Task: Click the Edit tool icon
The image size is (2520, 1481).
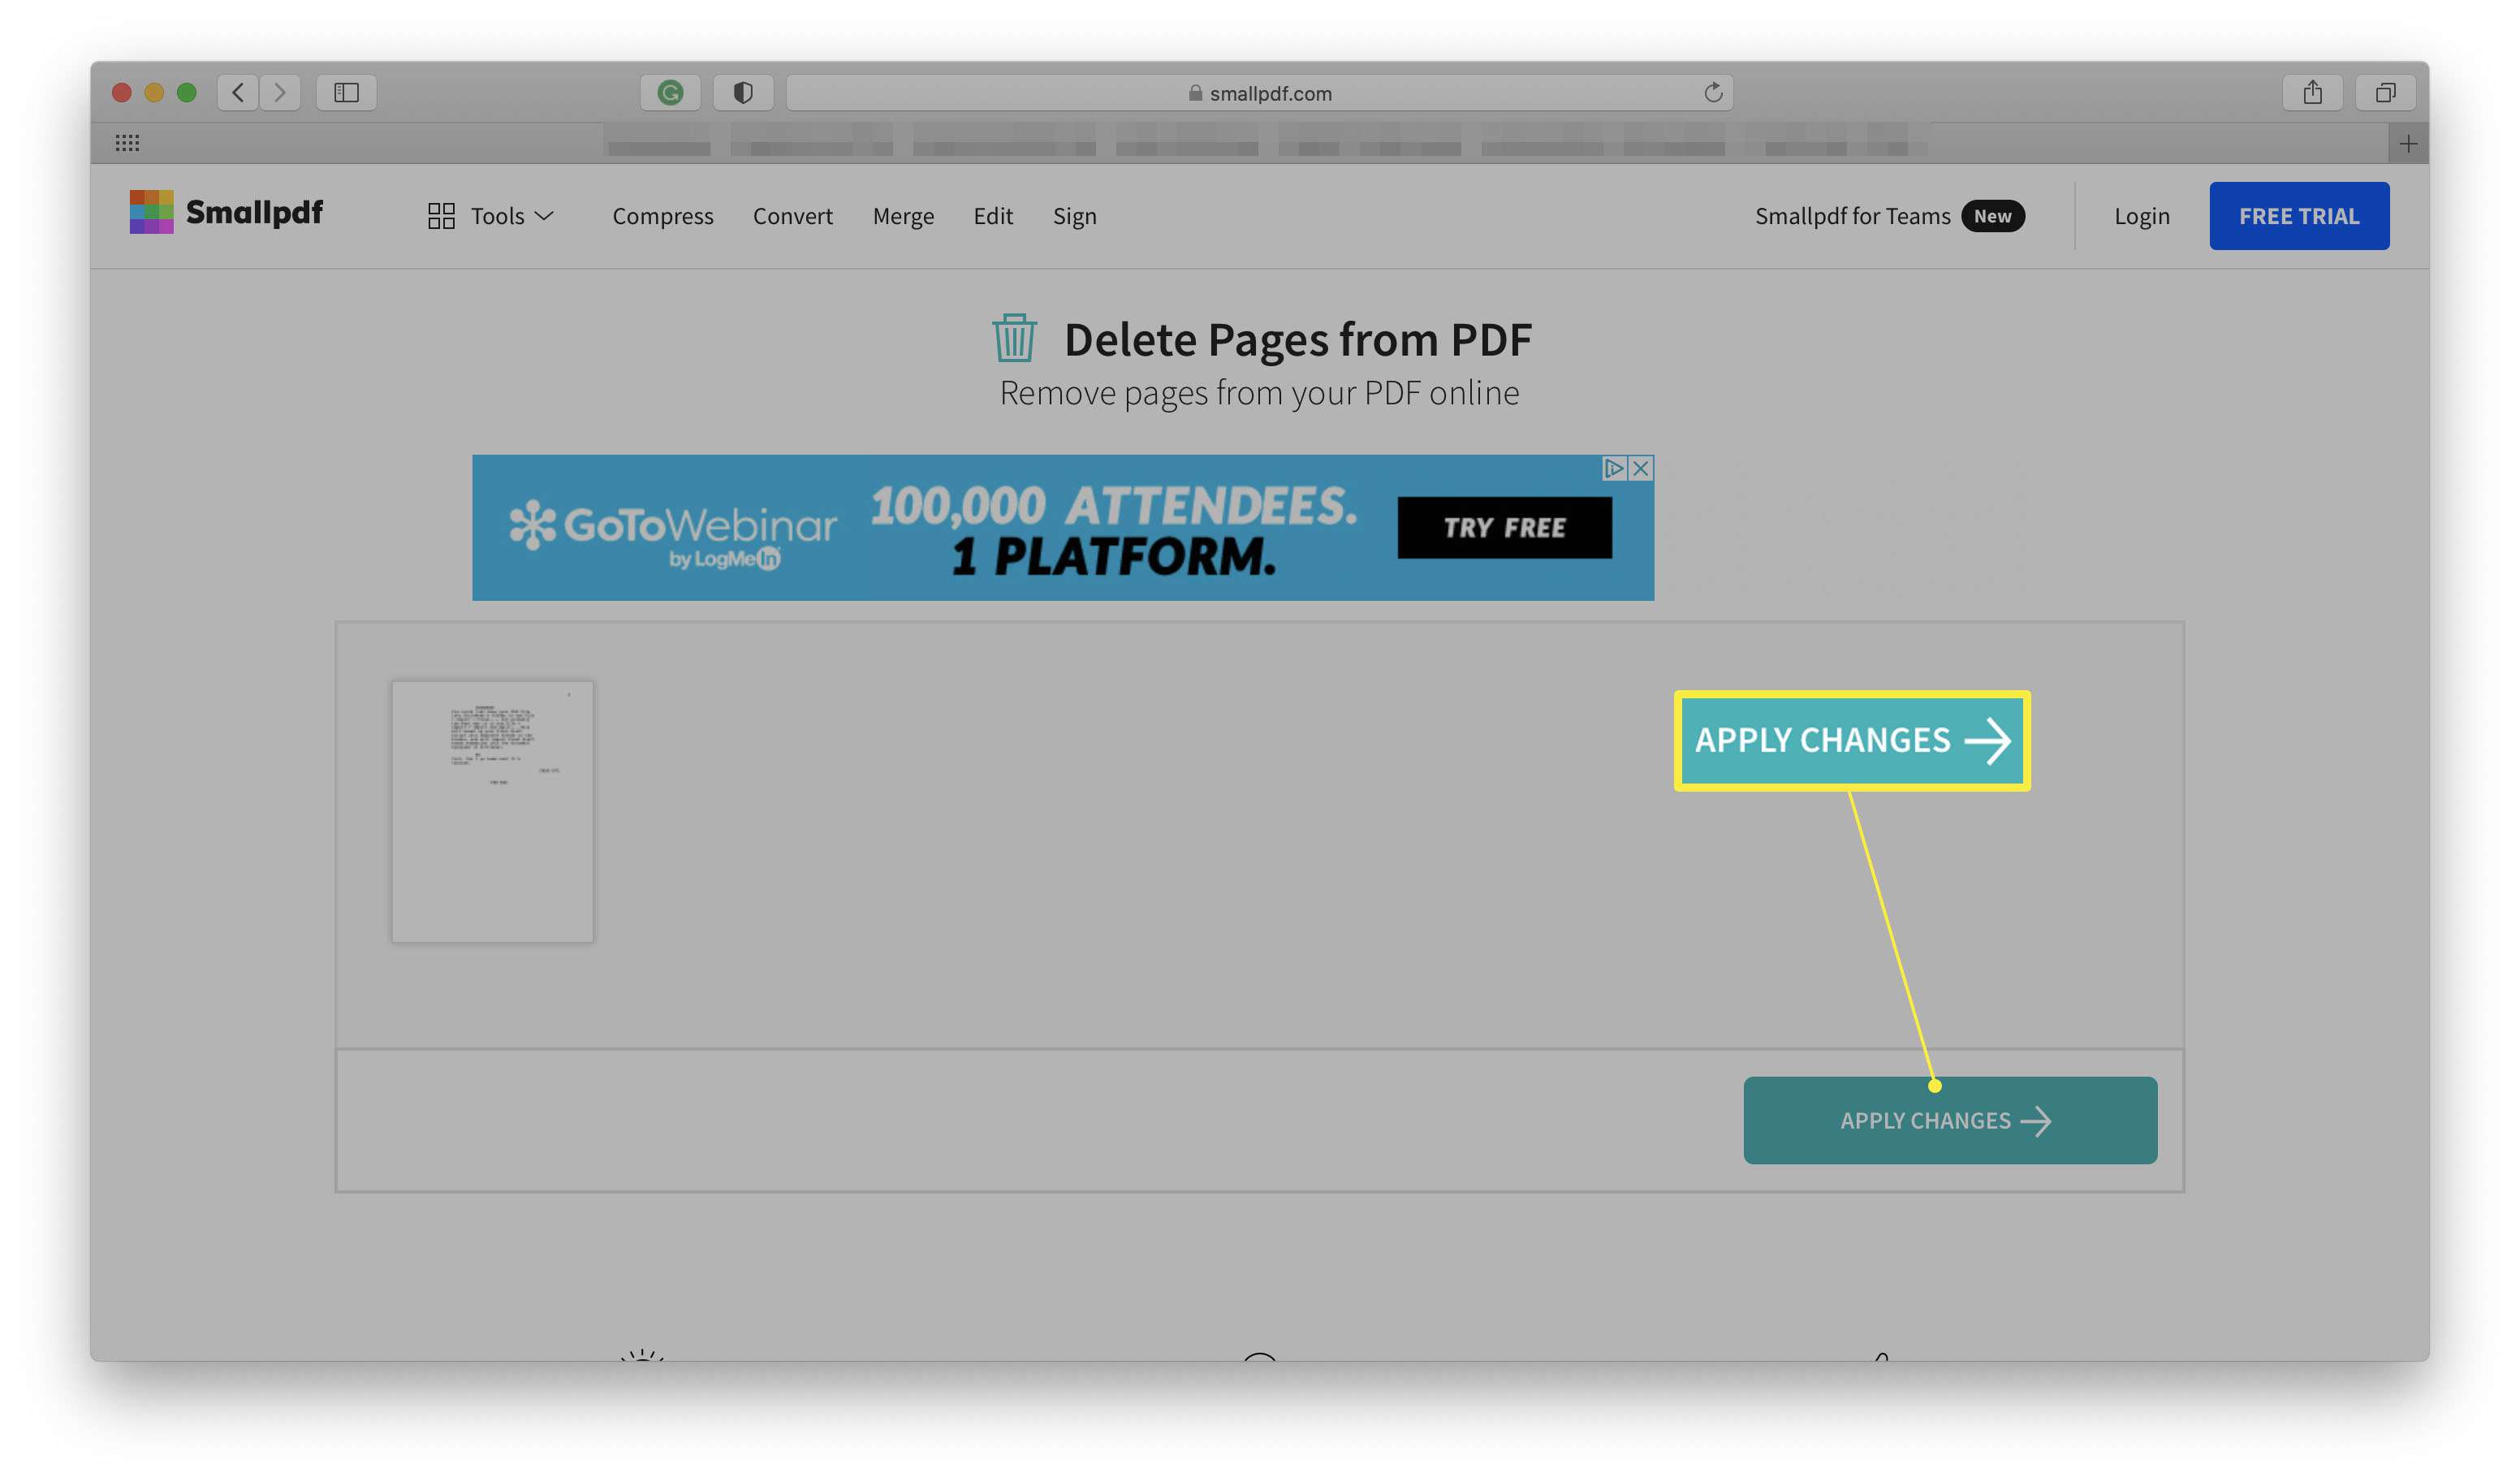Action: [x=992, y=215]
